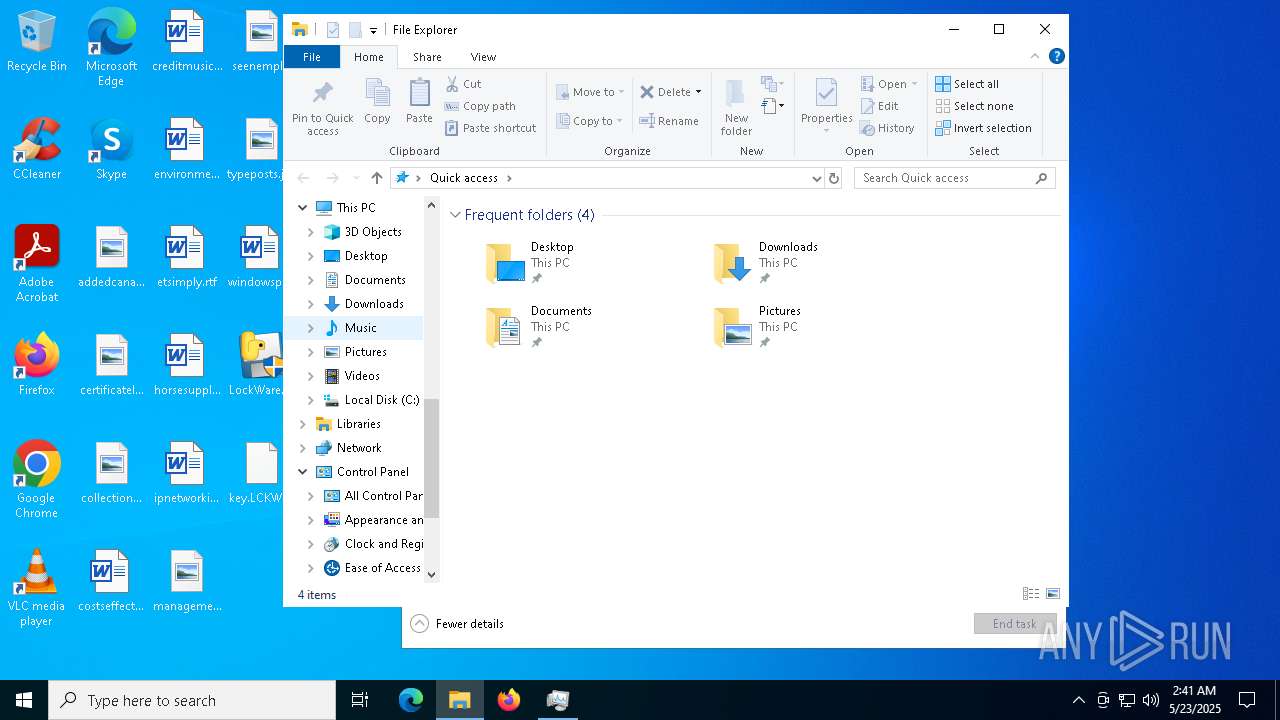This screenshot has width=1280, height=720.
Task: Open Firefox from the taskbar
Action: click(509, 700)
